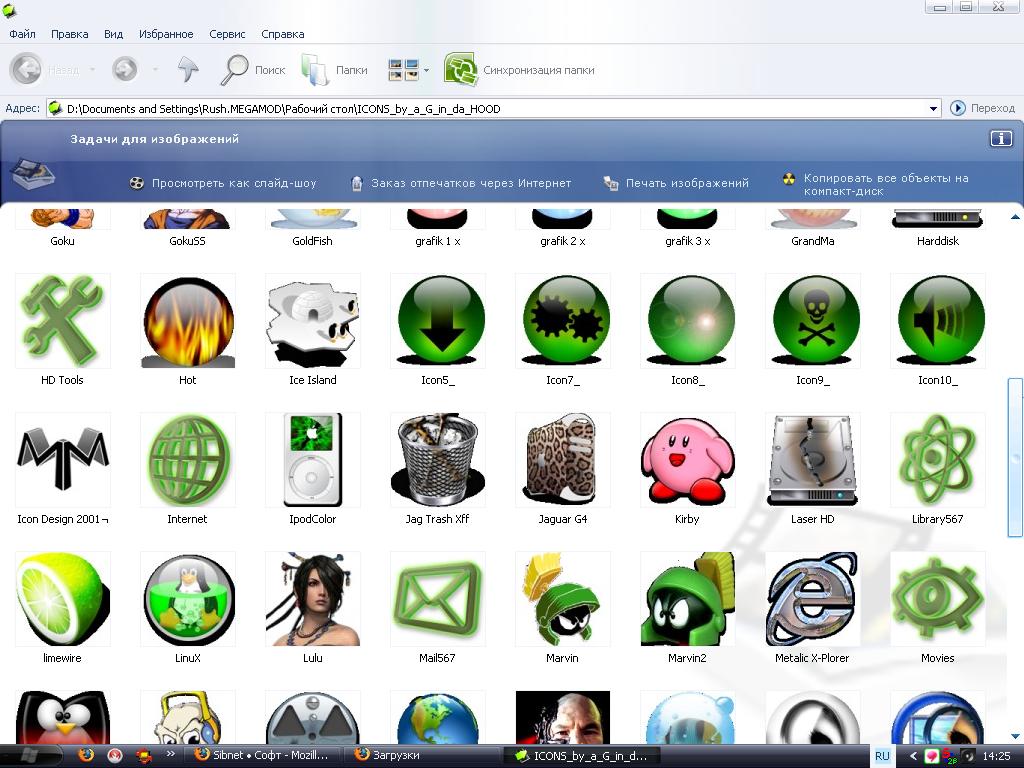
Task: Launch Firefox from quick launch bar
Action: (x=86, y=756)
